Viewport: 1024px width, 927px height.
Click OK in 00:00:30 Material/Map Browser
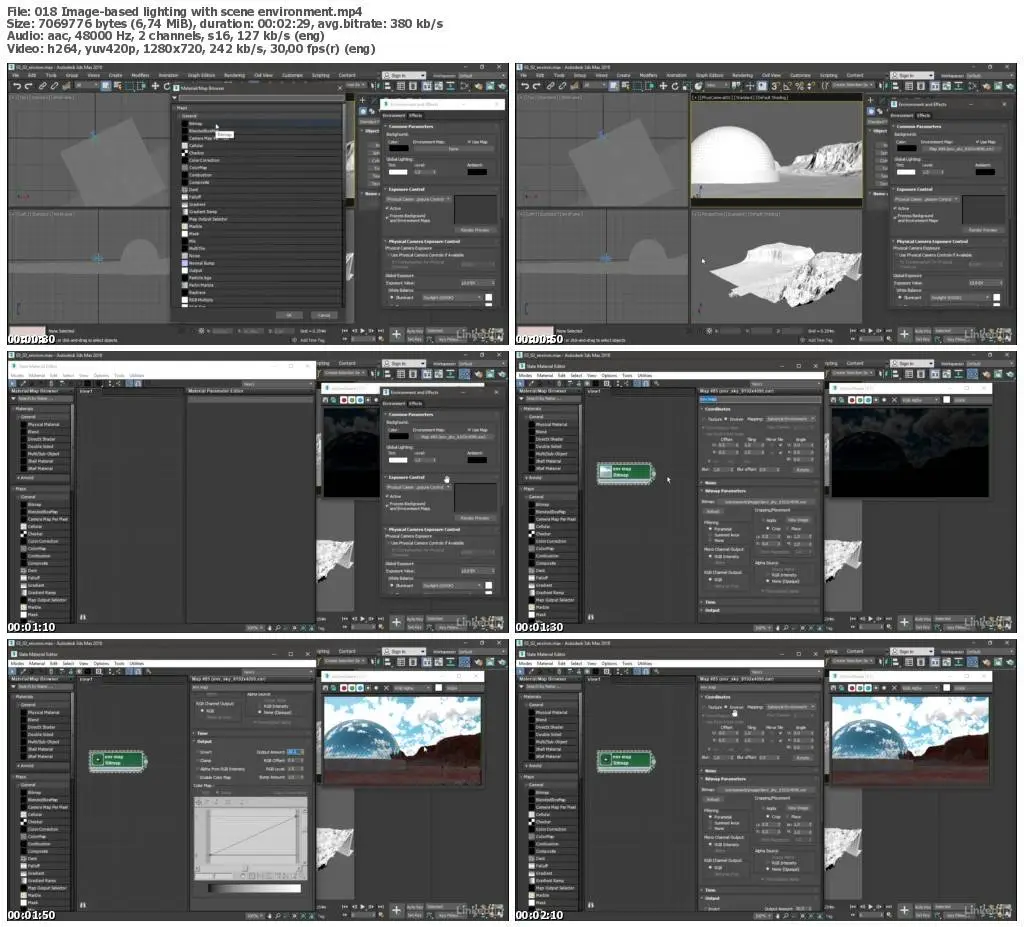(x=289, y=315)
